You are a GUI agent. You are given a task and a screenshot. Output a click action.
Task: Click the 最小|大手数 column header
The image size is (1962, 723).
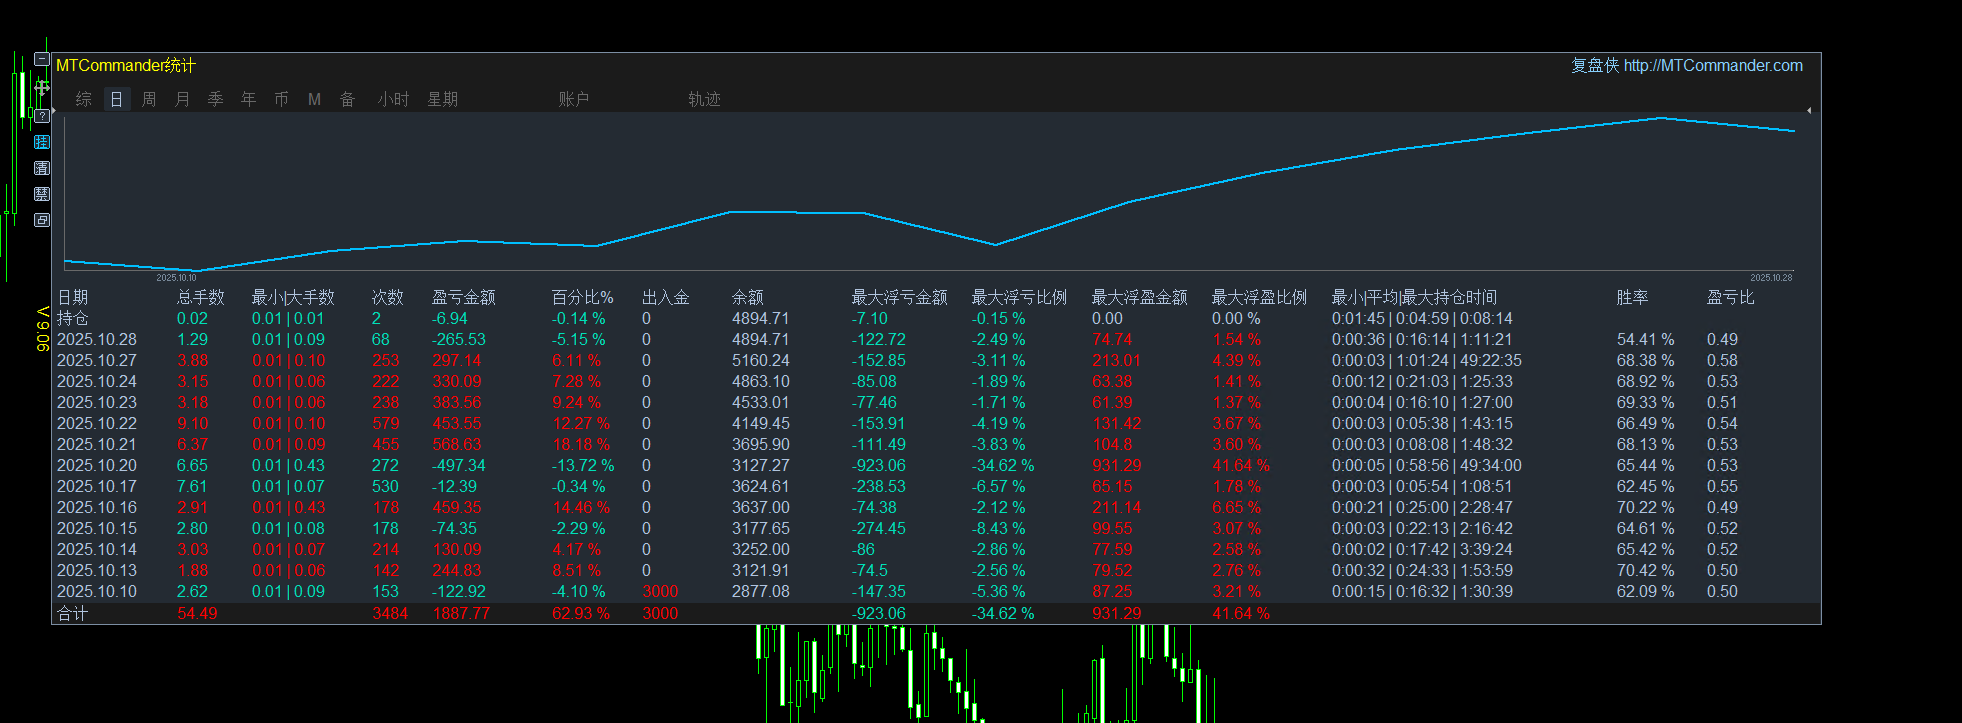click(x=293, y=297)
